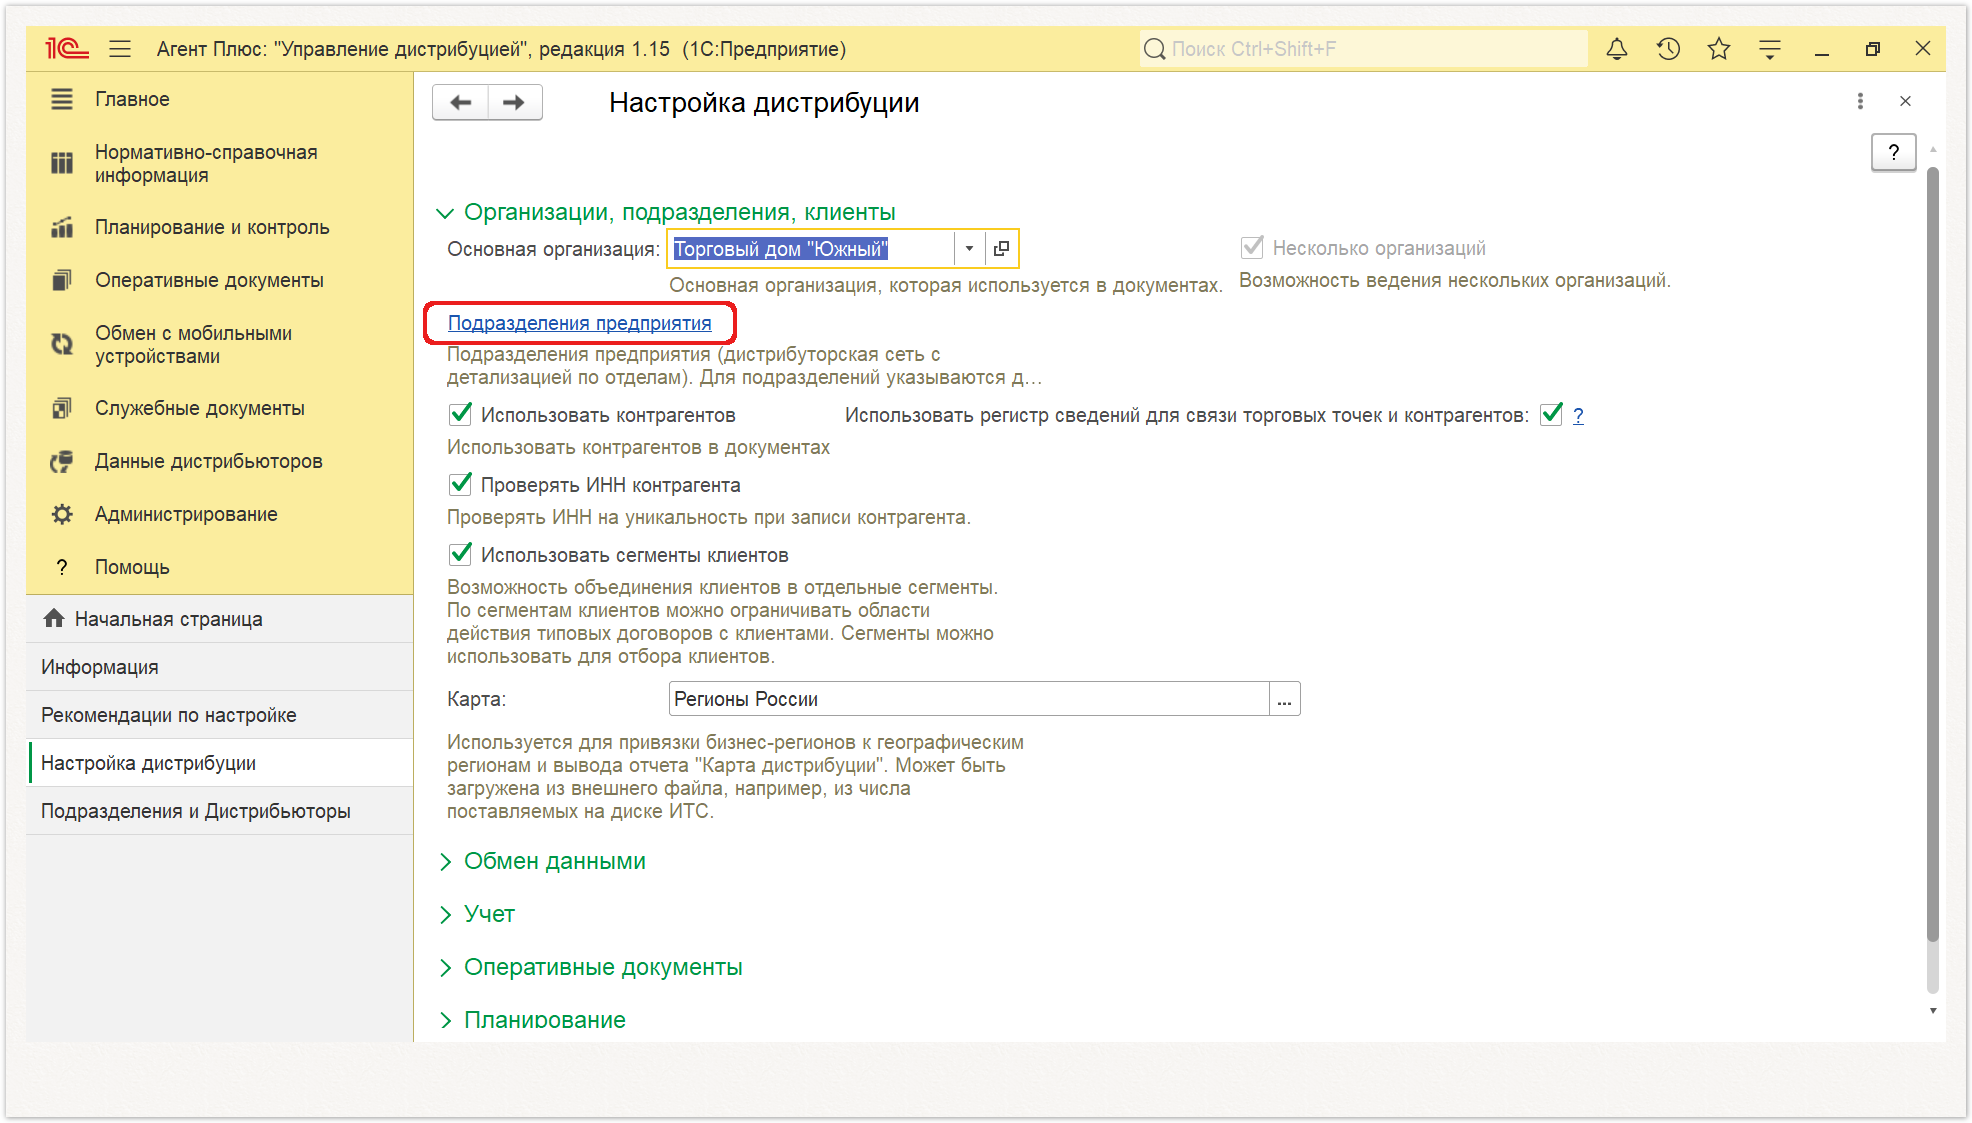Click the Обмен с мобильными устройствами sync icon
This screenshot has height=1123, width=1972.
point(62,344)
